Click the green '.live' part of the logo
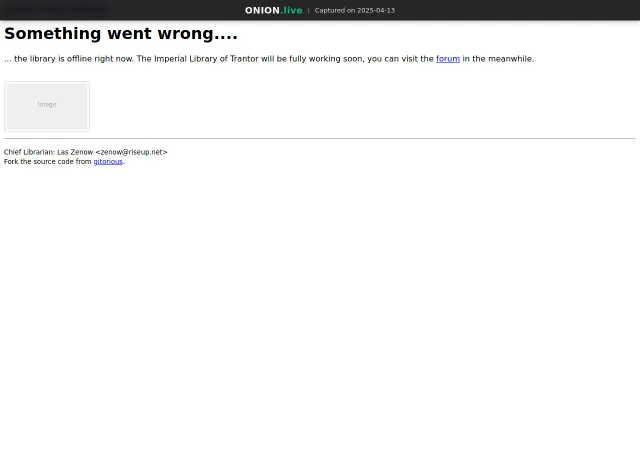 click(x=291, y=10)
